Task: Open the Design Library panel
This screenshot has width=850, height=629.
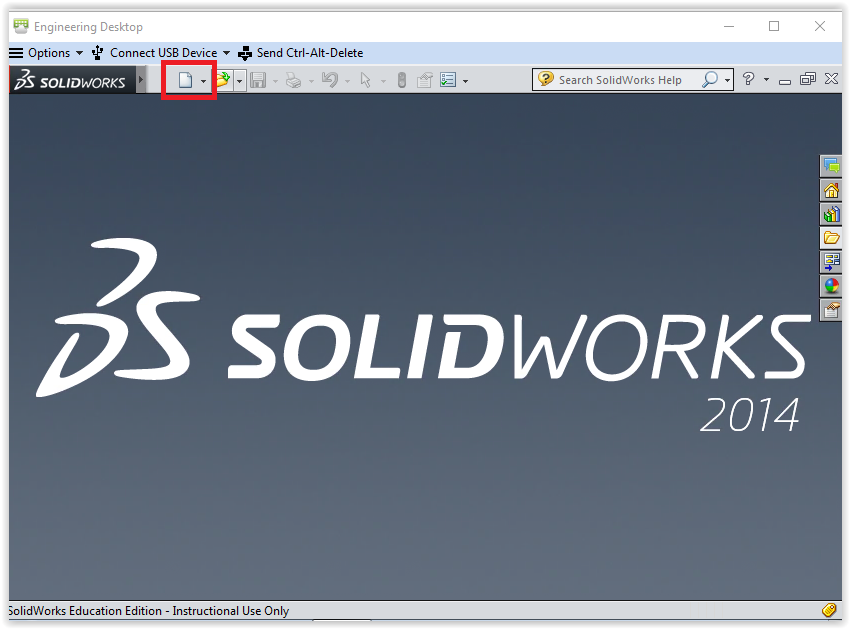Action: click(x=831, y=214)
